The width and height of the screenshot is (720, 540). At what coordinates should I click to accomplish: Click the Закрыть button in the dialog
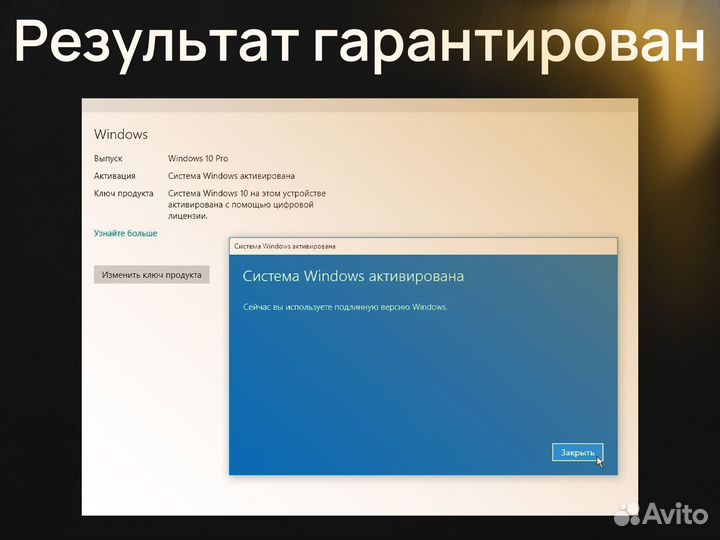577,452
